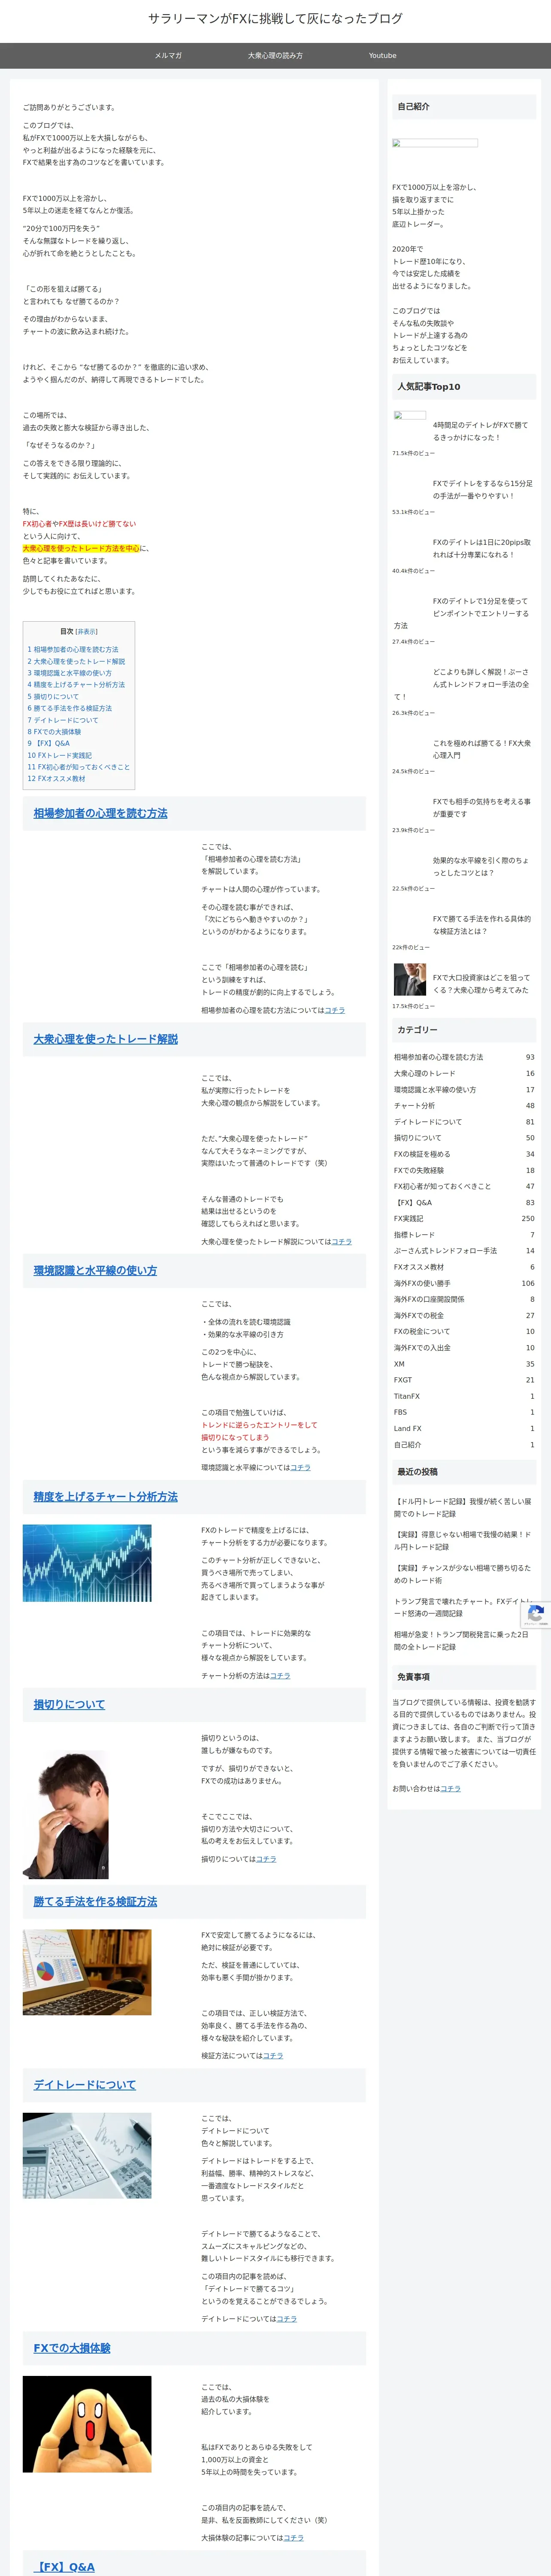Jump to TOC item 10 FXトレード実践記
The image size is (551, 2576).
(60, 755)
